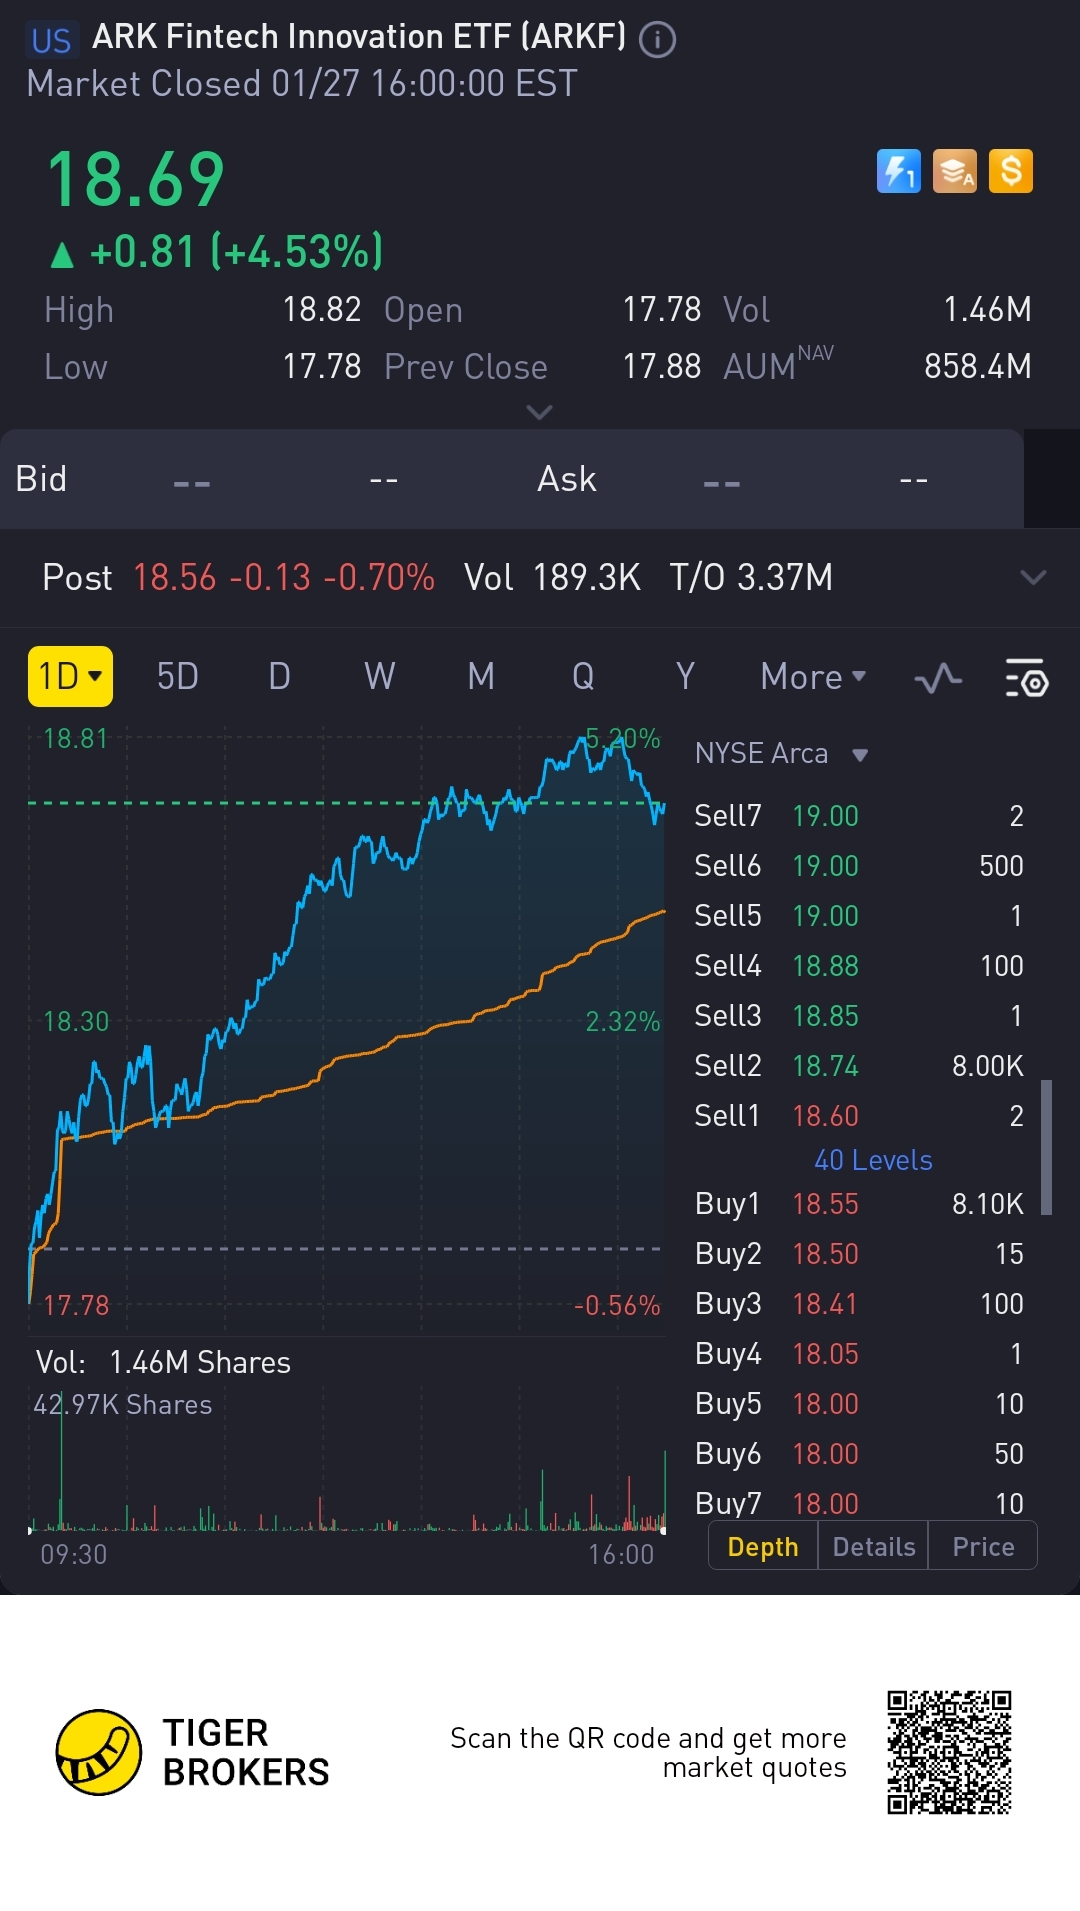
Task: Switch to the Details tab
Action: (873, 1547)
